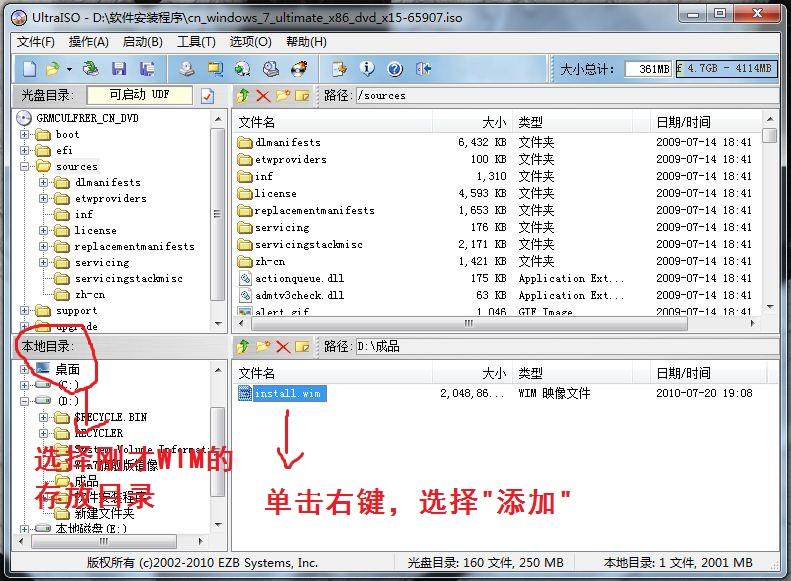Click the D:\成品 path field
The width and height of the screenshot is (791, 581).
point(567,346)
